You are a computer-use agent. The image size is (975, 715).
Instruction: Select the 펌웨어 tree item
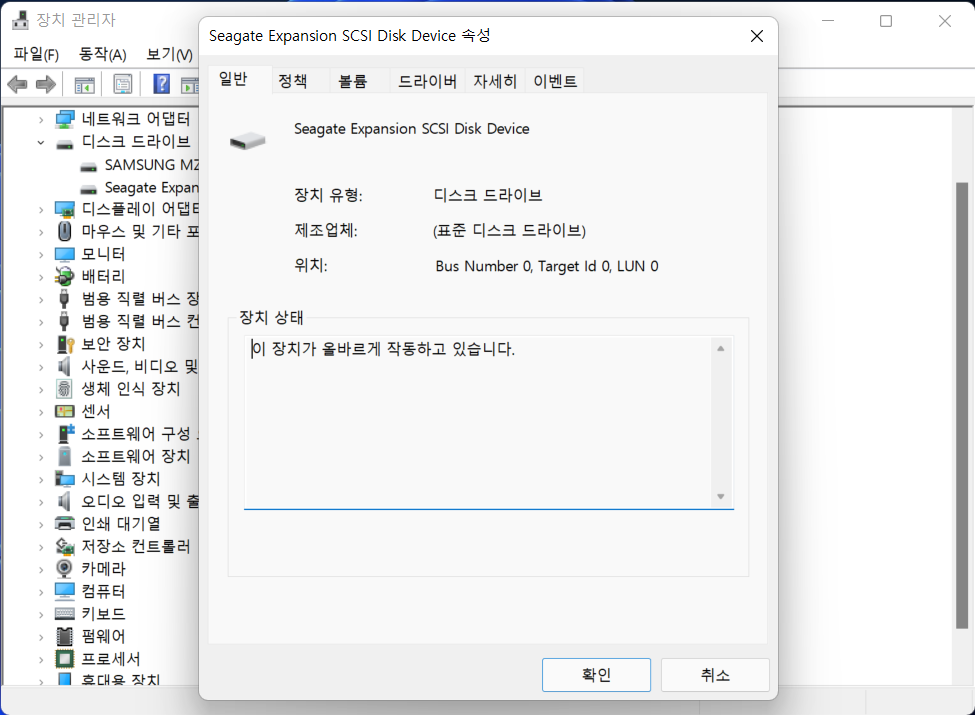pos(104,636)
